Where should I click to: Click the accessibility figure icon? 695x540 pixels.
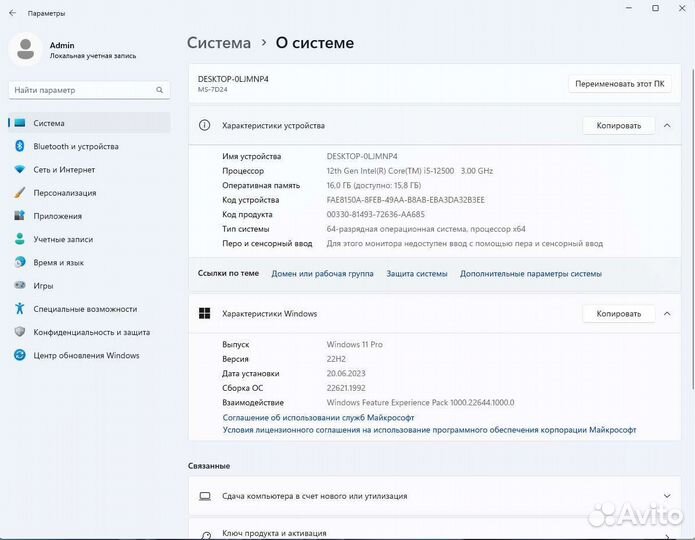[20, 308]
